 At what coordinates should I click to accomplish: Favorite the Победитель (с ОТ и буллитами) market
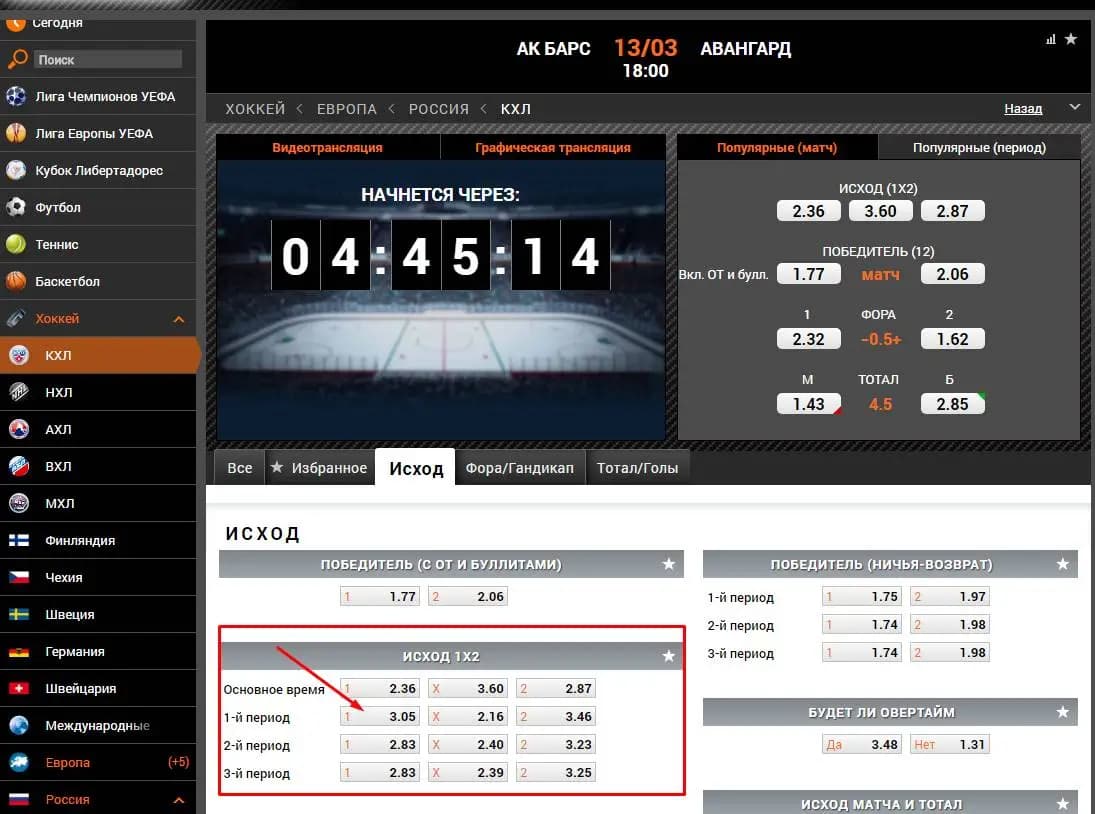(x=668, y=564)
